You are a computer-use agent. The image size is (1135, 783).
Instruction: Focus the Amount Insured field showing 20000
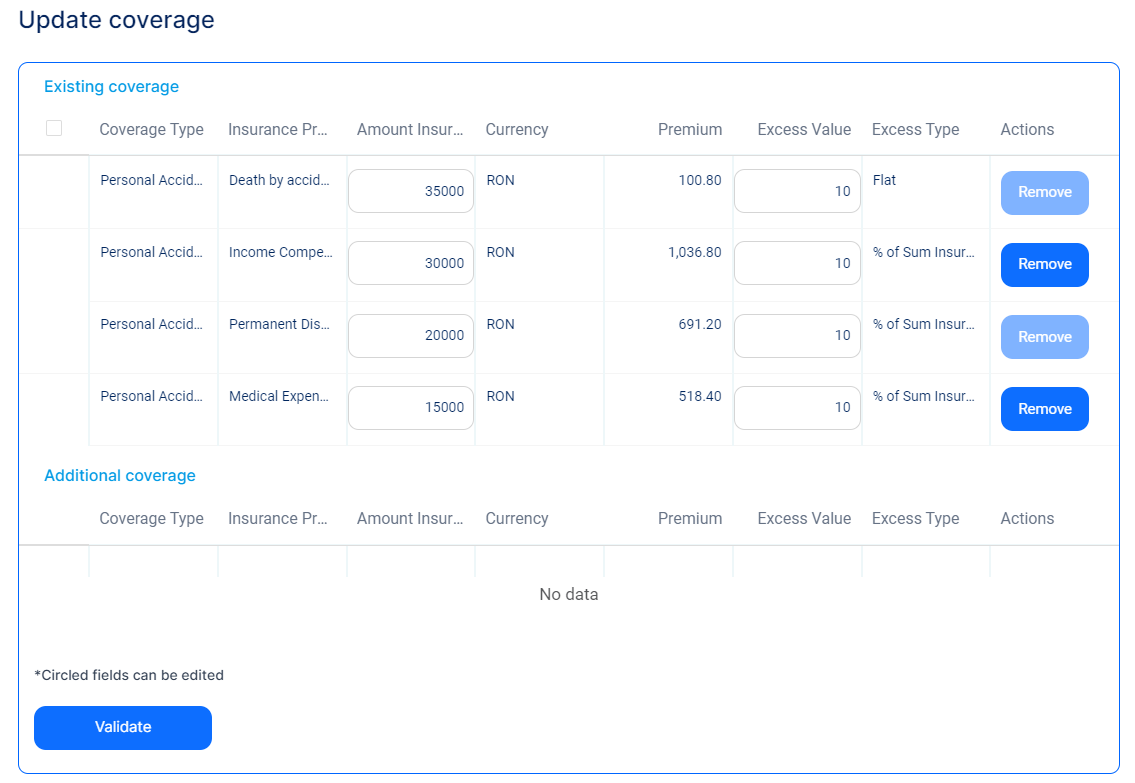pos(411,336)
